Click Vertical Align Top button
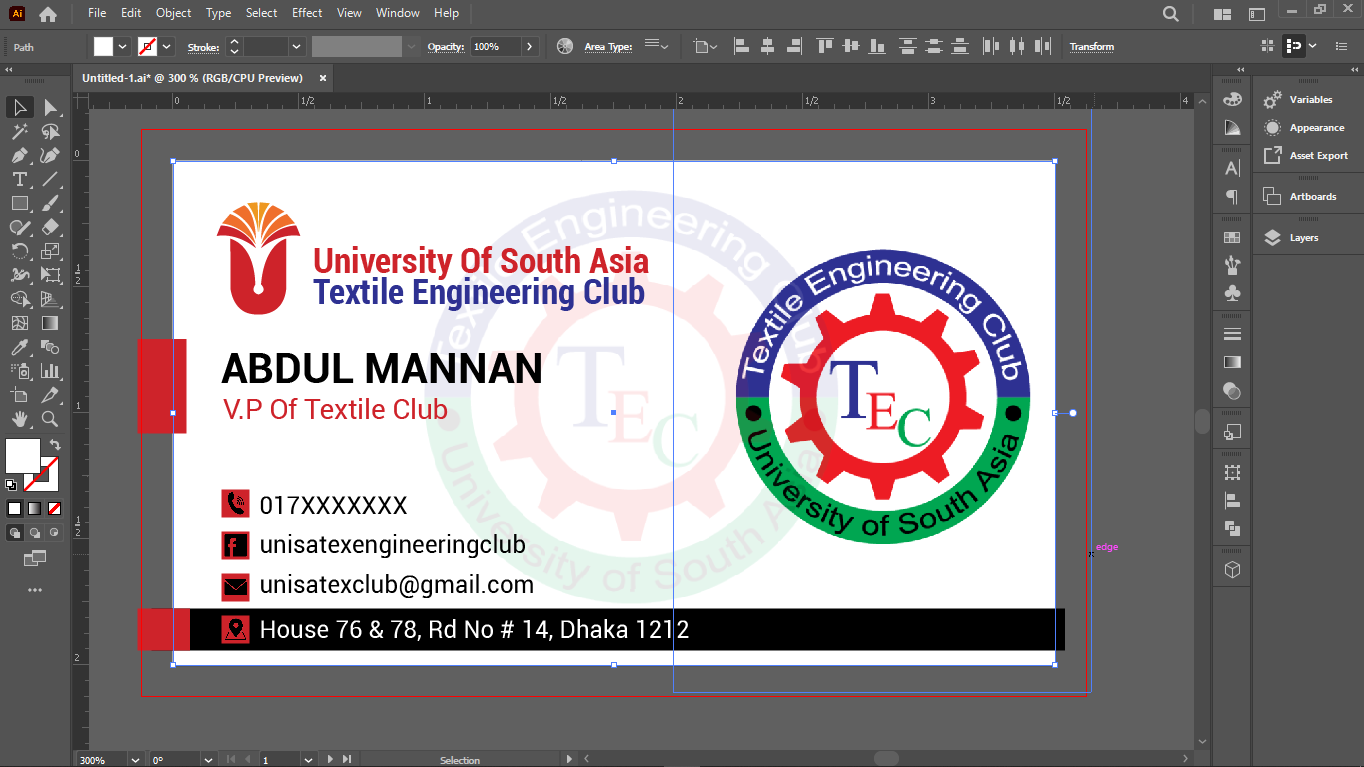Image resolution: width=1364 pixels, height=767 pixels. tap(825, 47)
